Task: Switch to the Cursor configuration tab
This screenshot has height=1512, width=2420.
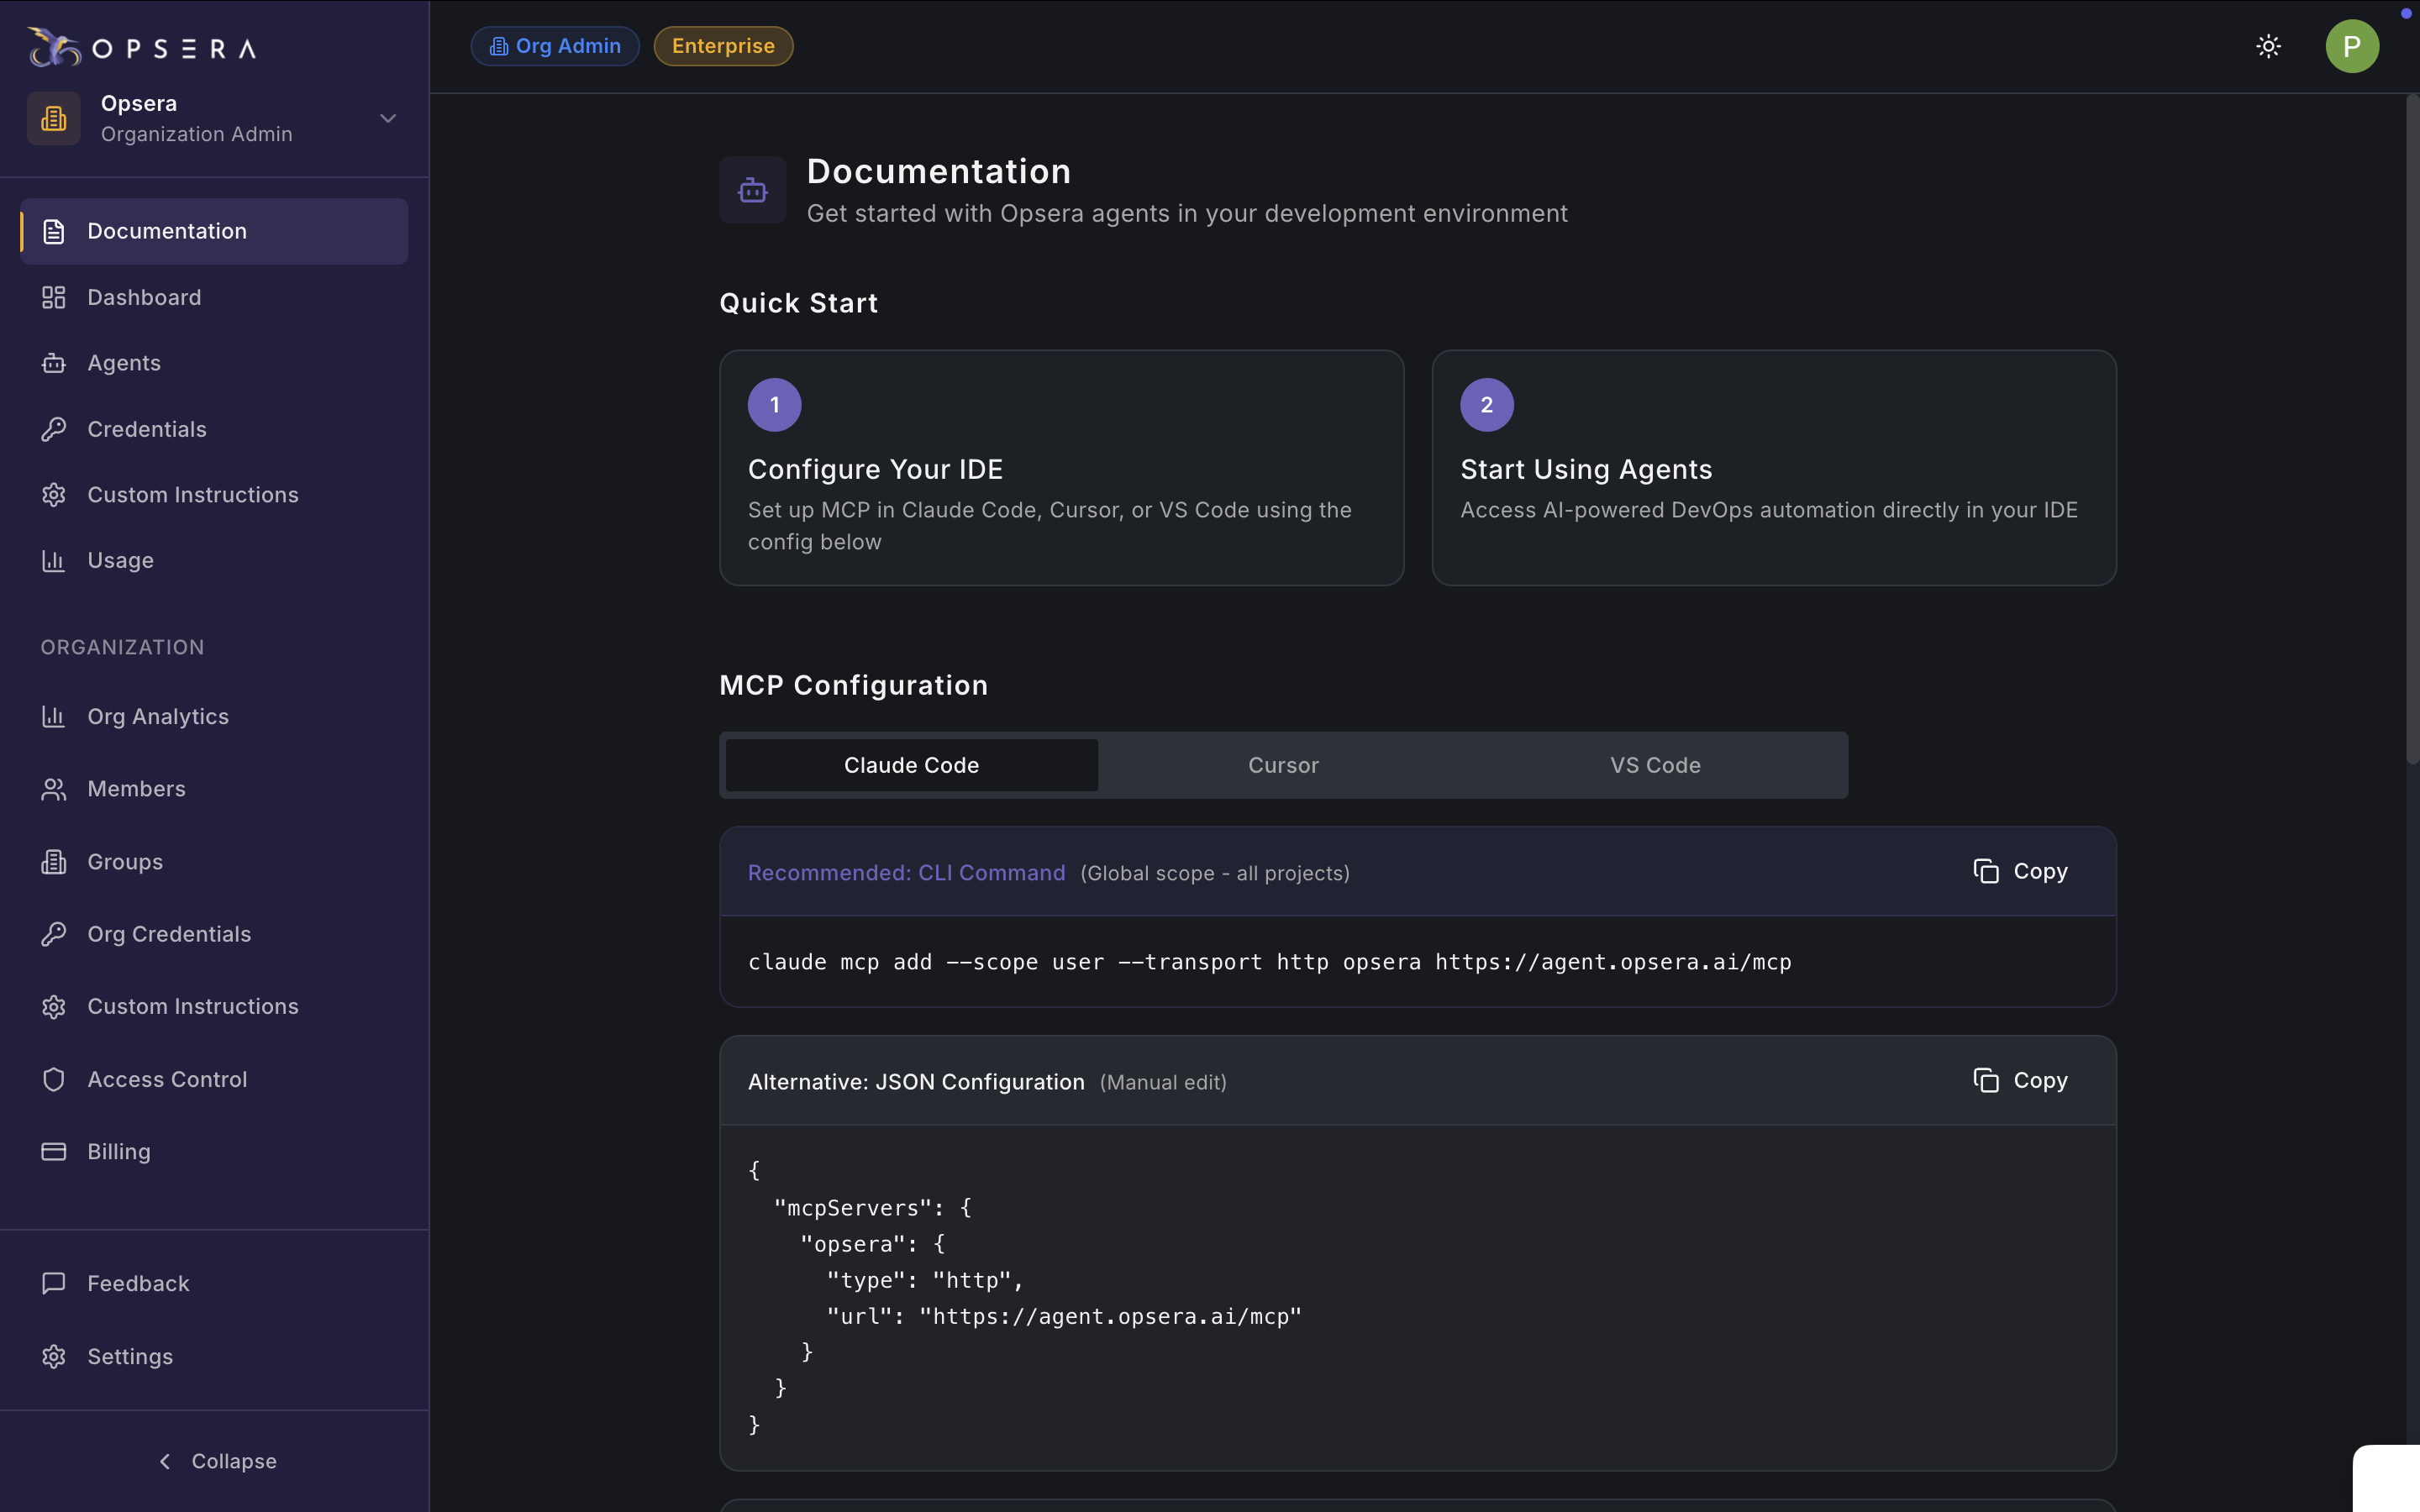Action: tap(1283, 765)
